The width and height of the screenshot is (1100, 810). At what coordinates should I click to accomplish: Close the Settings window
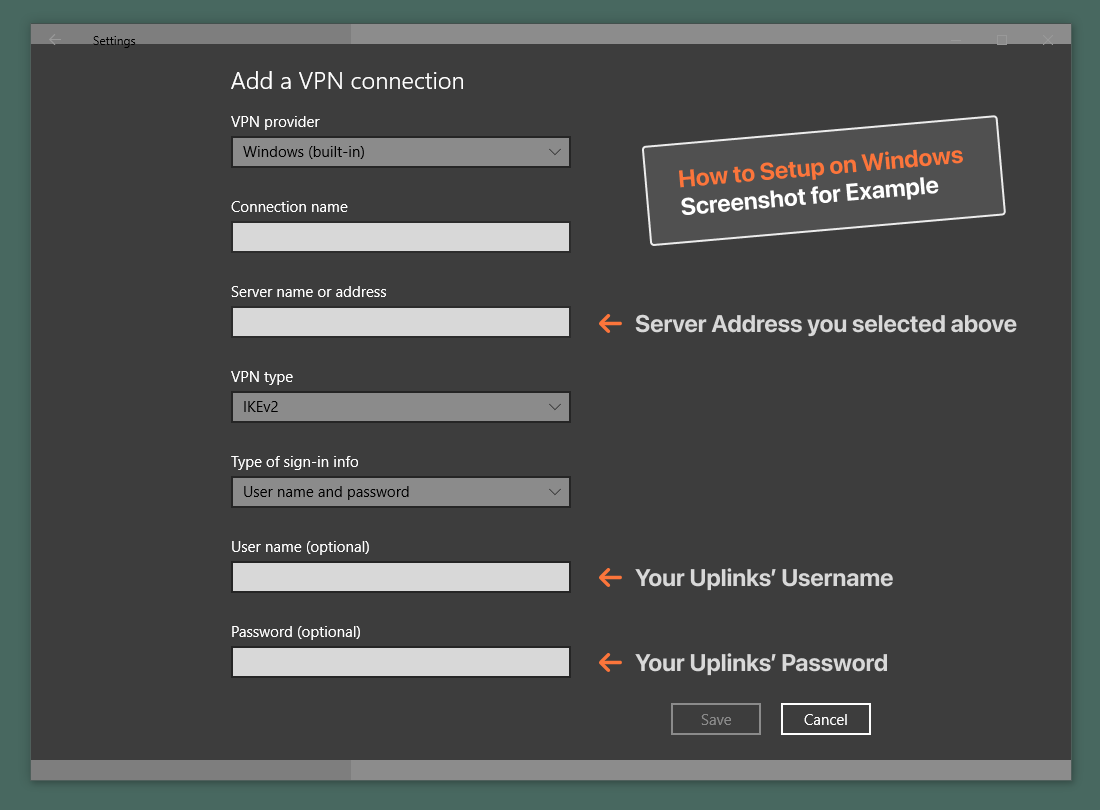(x=1048, y=40)
